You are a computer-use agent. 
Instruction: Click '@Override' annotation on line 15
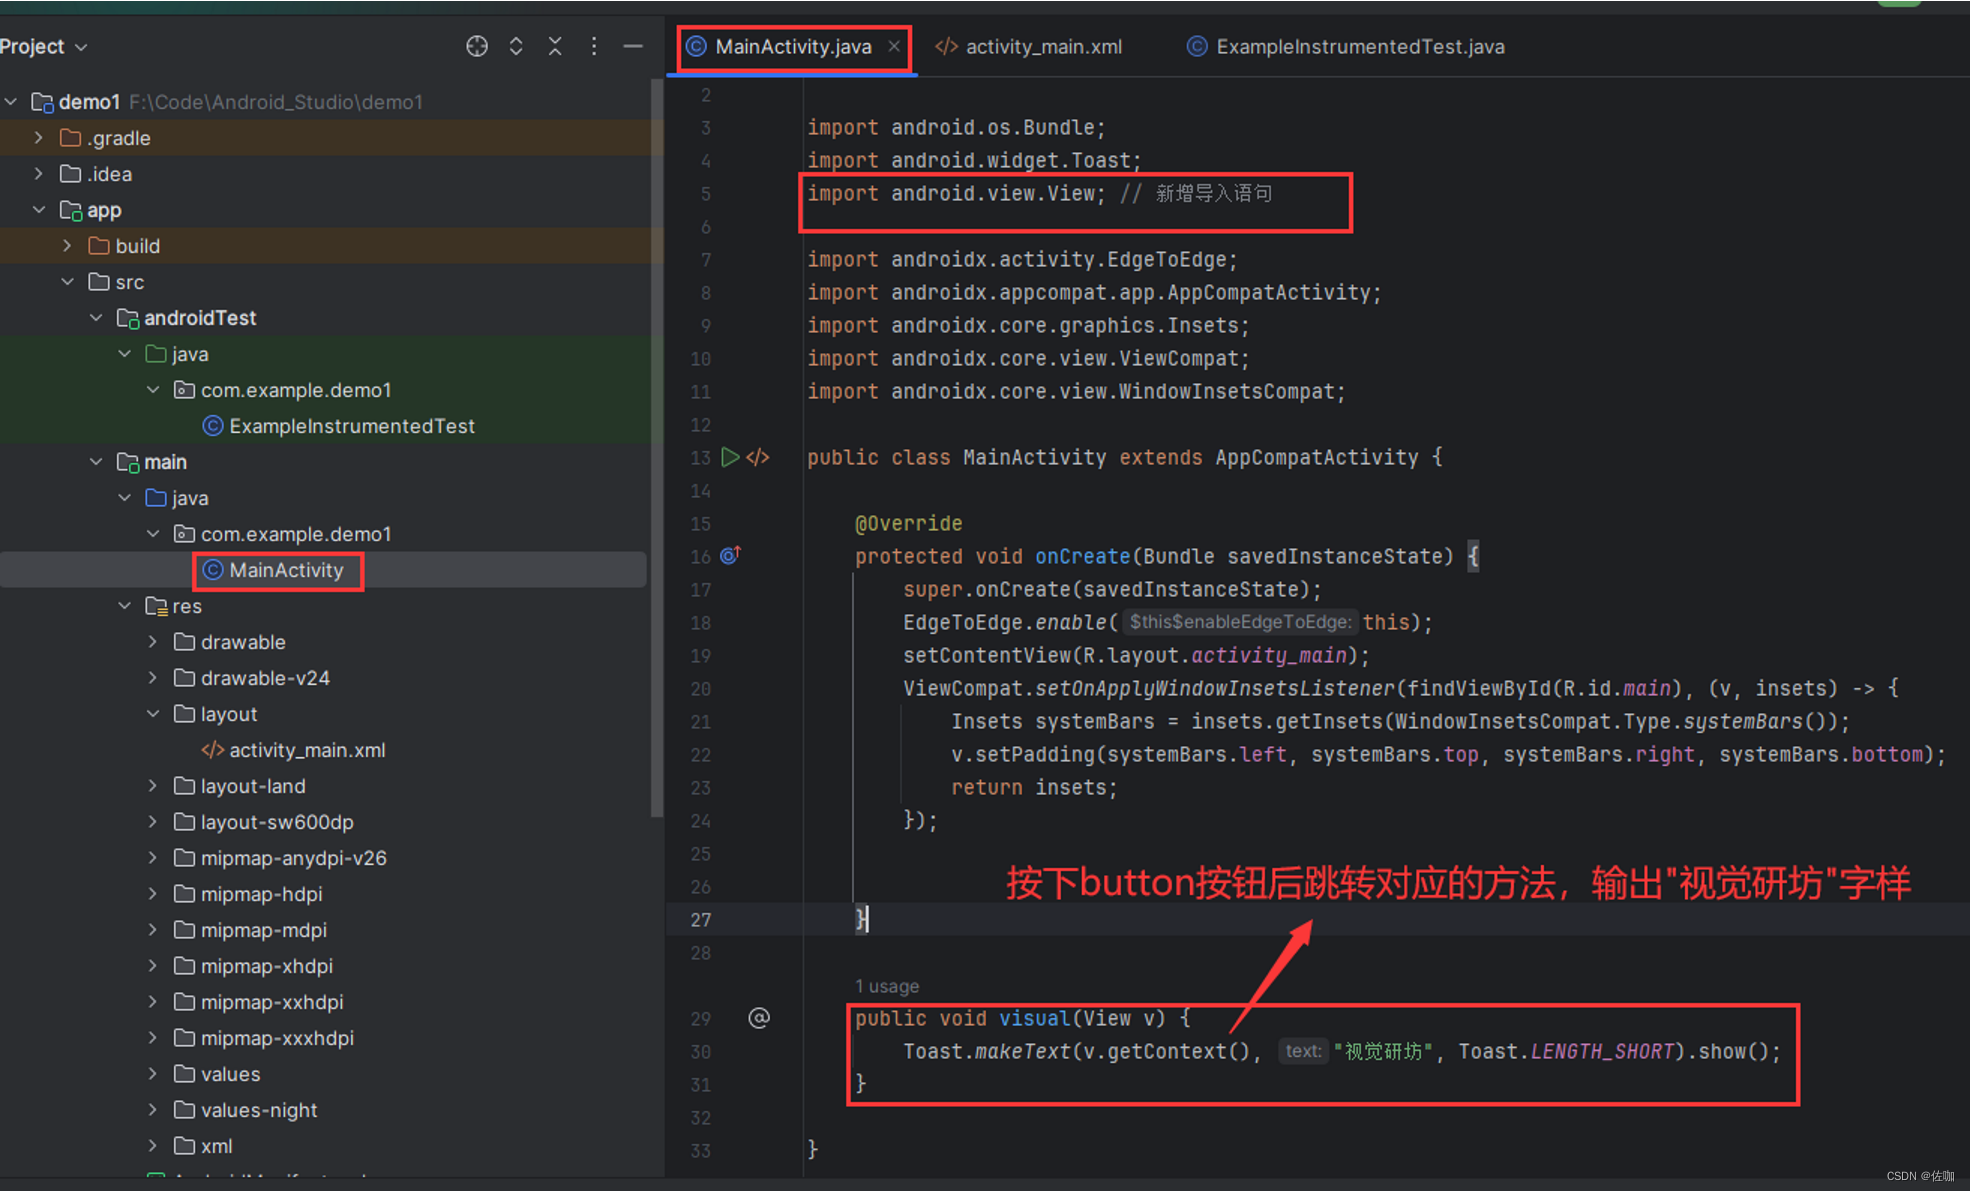coord(908,523)
